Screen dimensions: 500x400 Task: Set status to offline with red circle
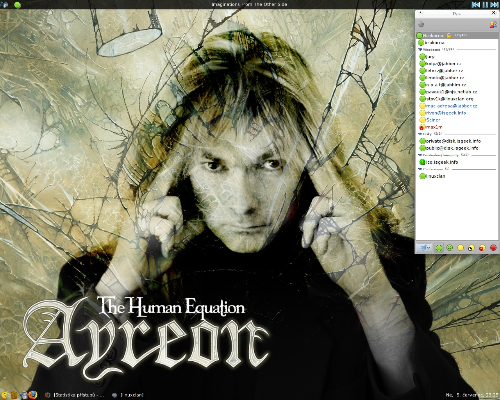(x=493, y=248)
